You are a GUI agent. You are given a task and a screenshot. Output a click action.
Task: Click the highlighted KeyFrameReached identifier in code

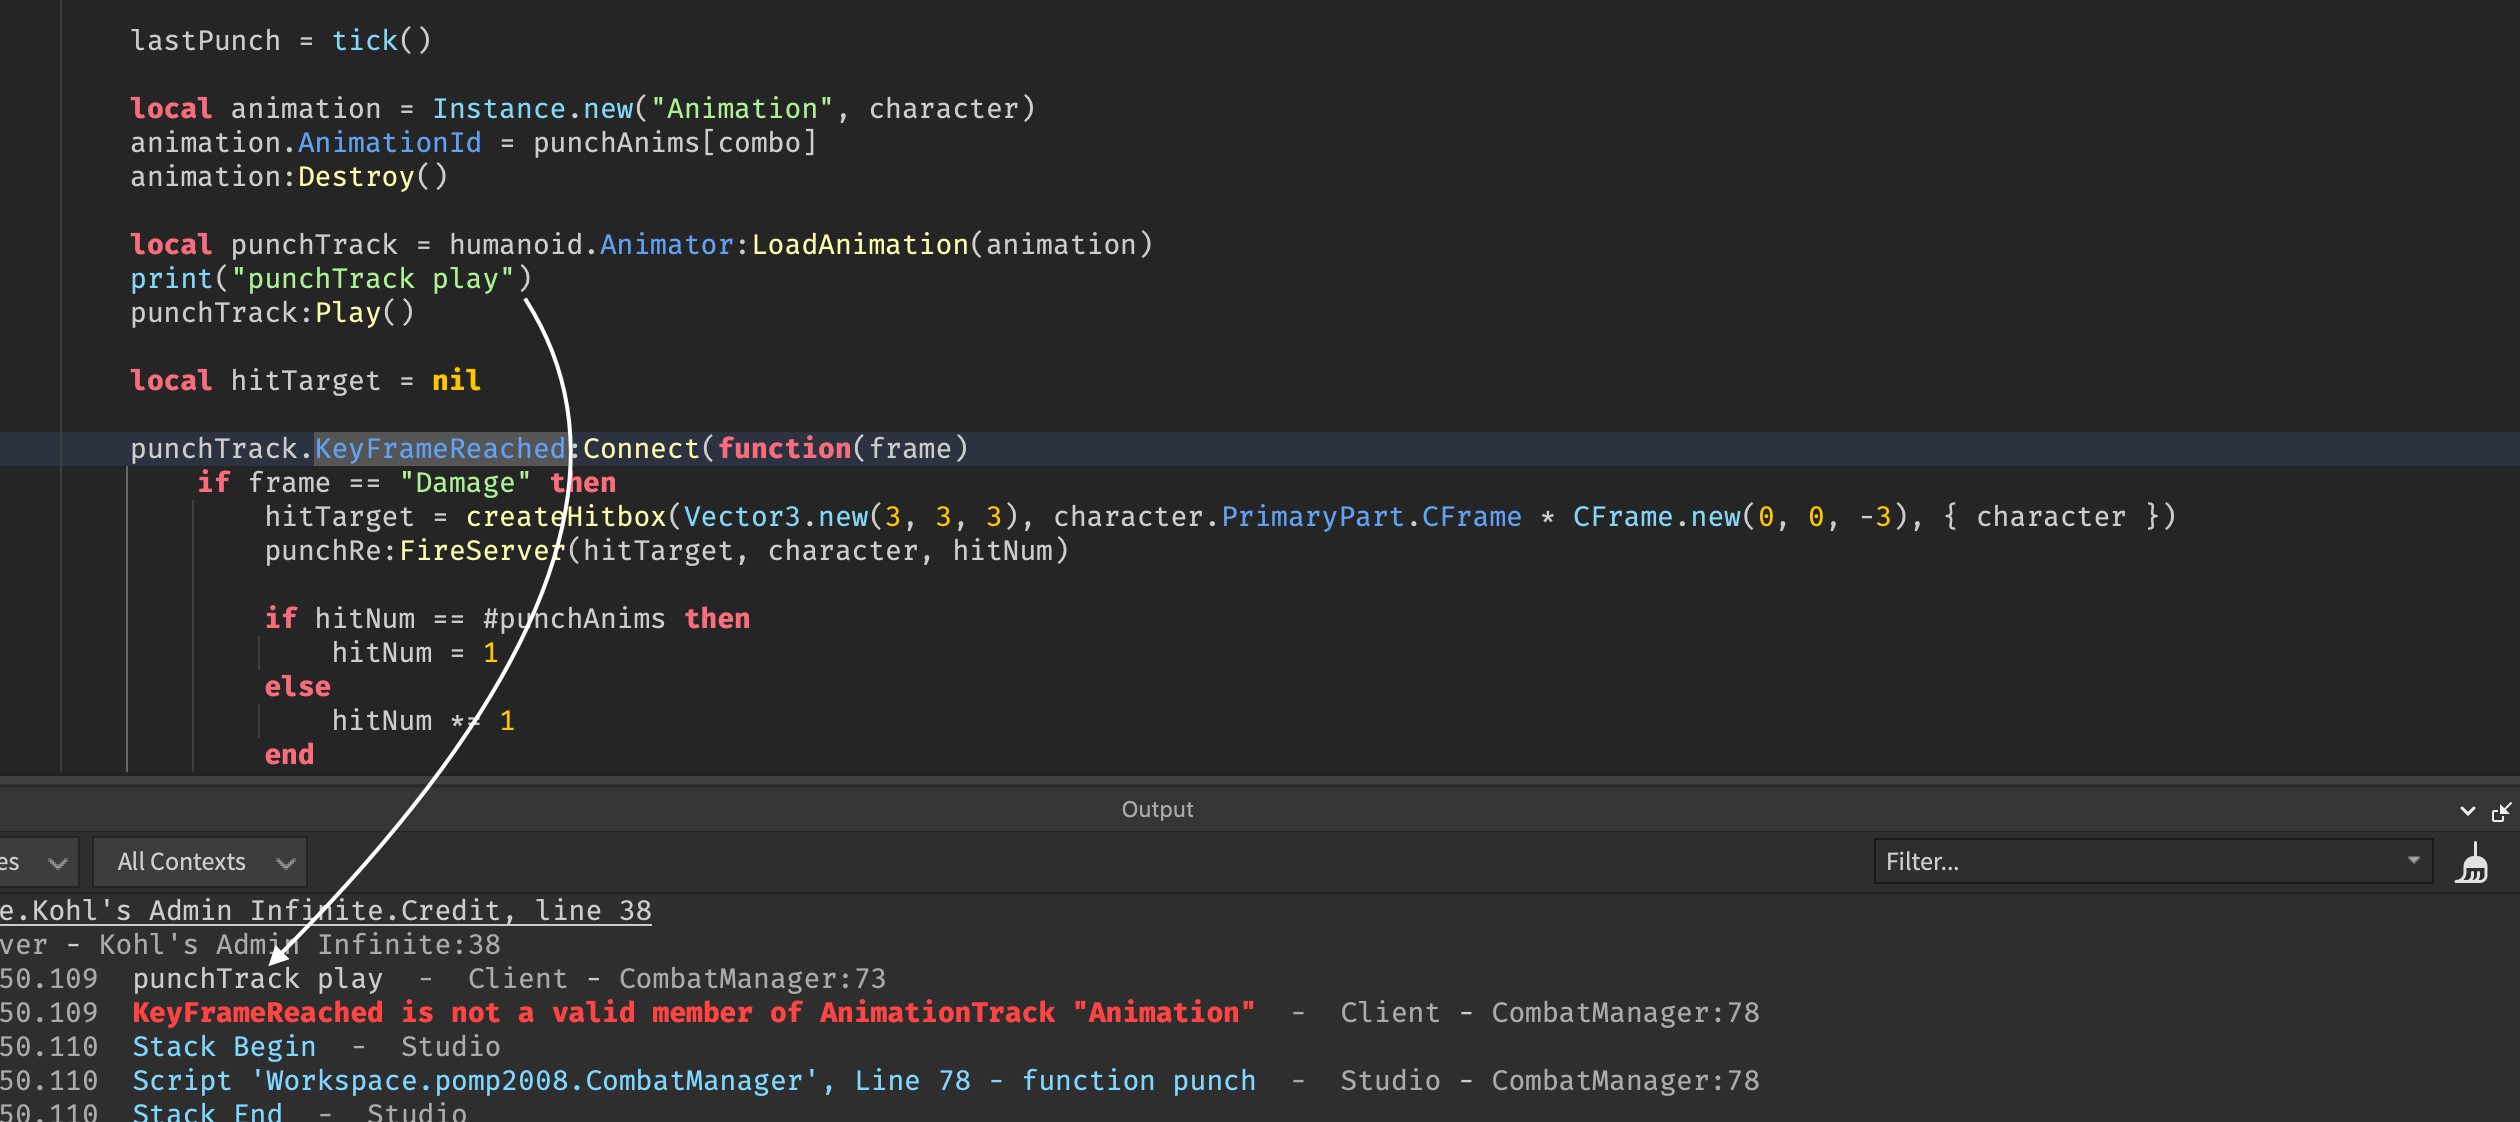(x=440, y=449)
